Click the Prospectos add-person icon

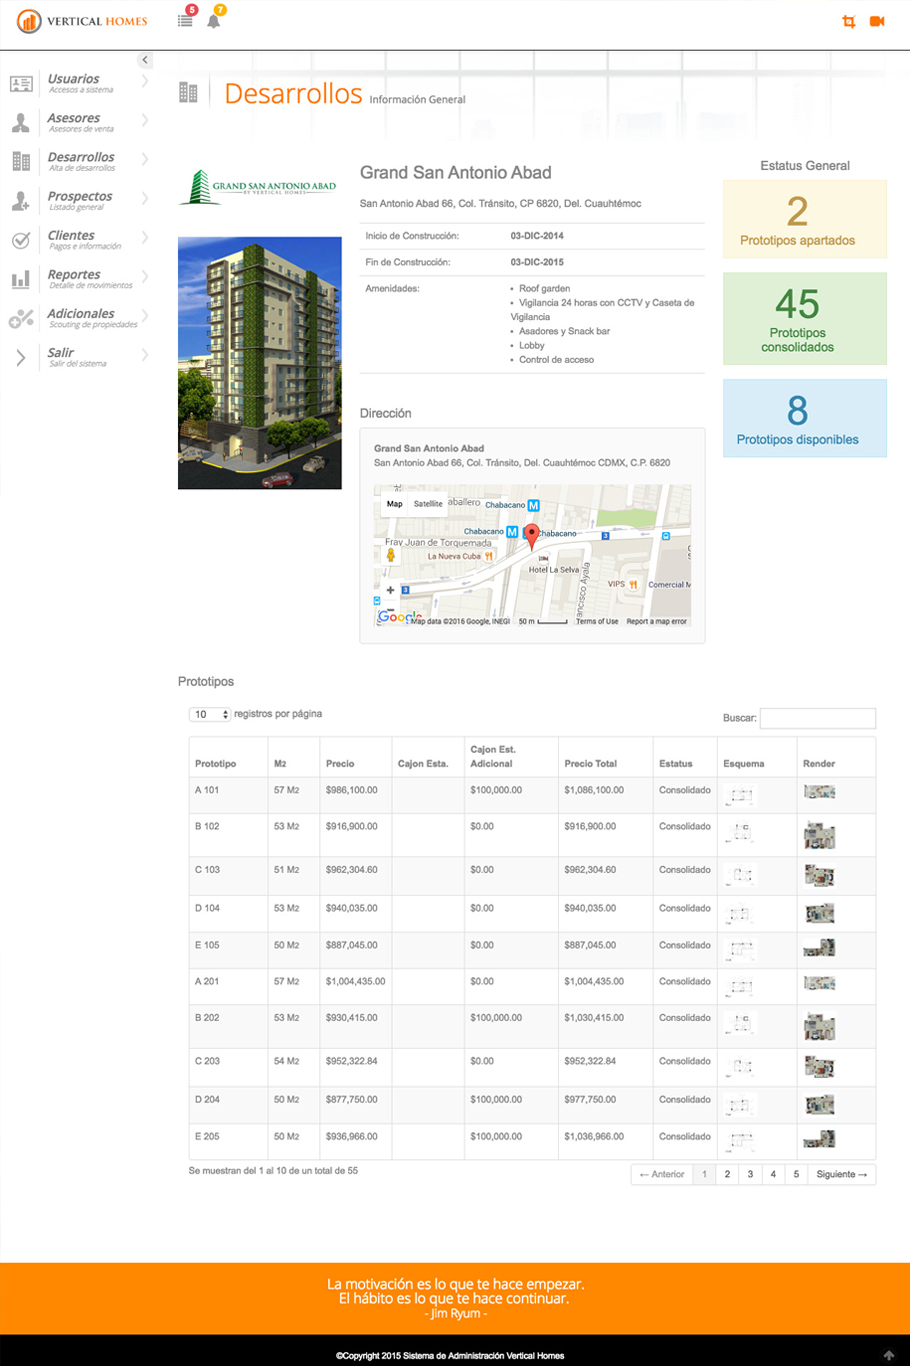pyautogui.click(x=21, y=201)
